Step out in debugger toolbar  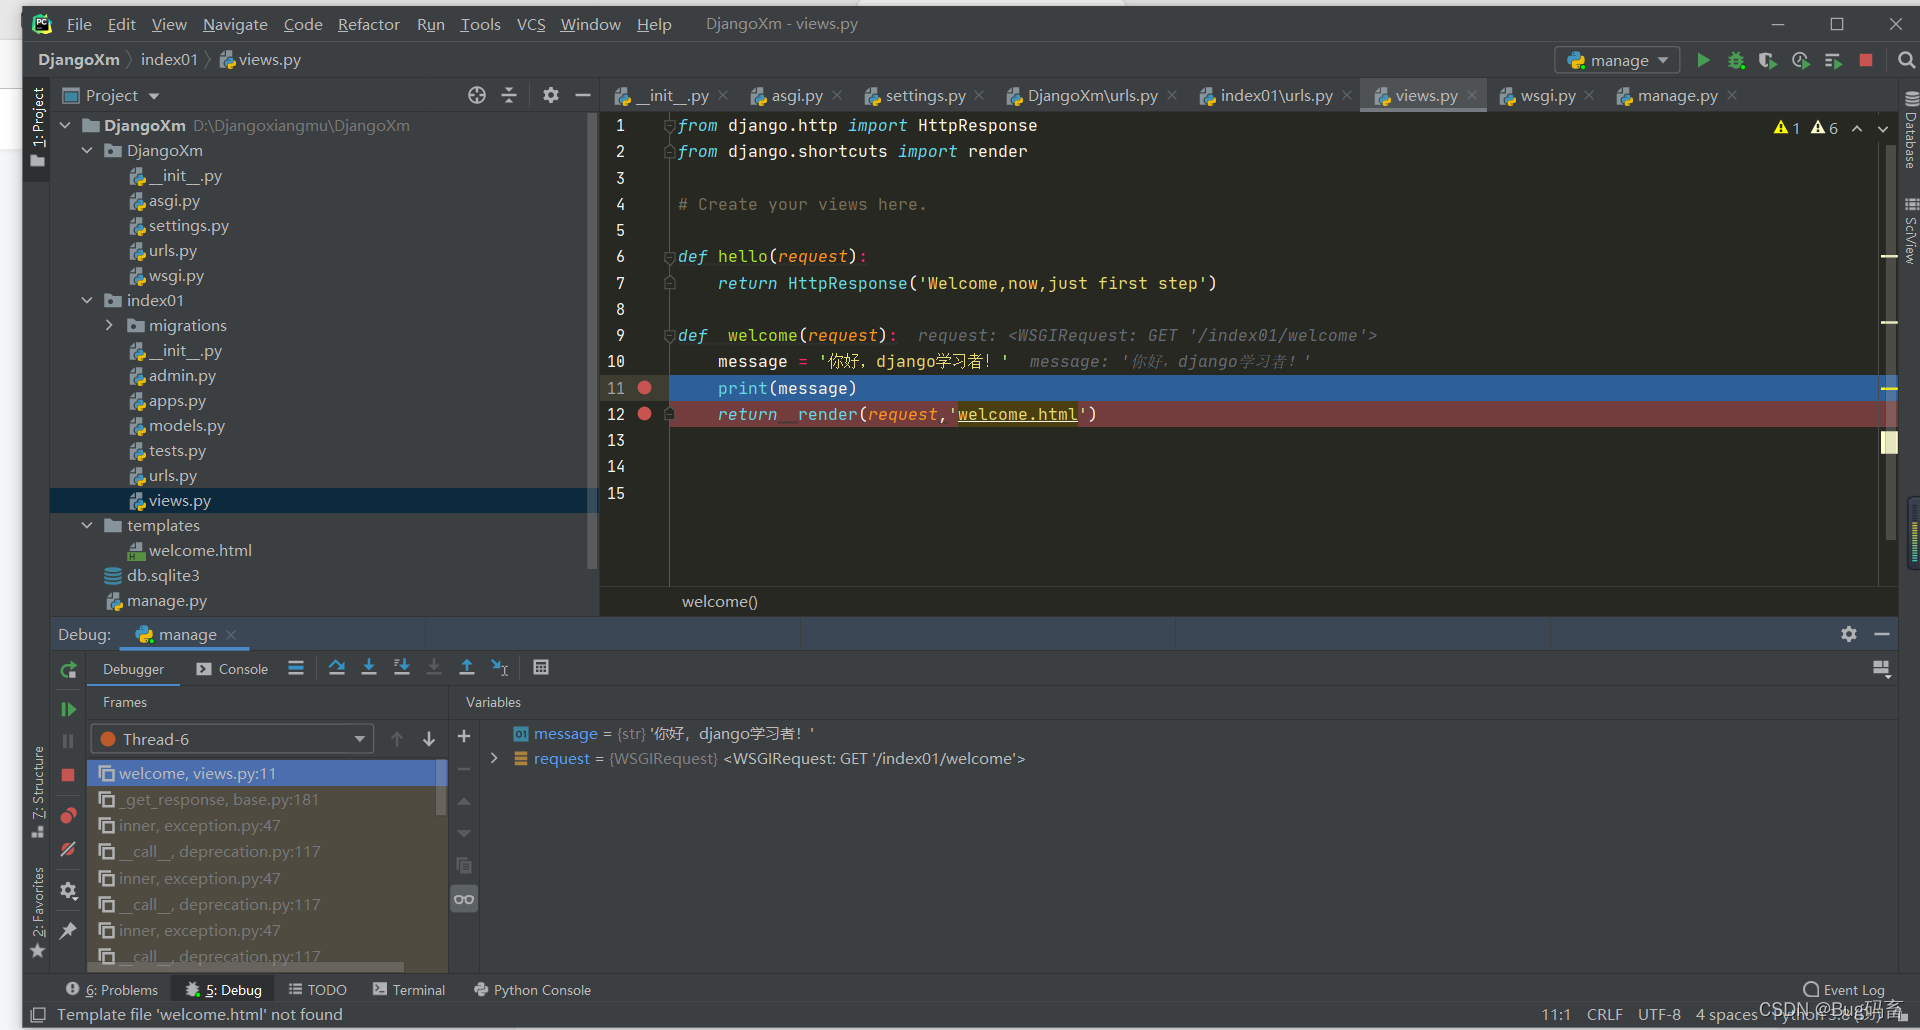pyautogui.click(x=467, y=667)
